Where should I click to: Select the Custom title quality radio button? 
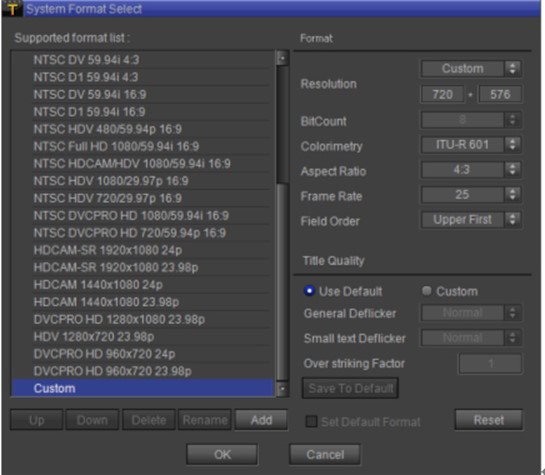click(426, 291)
